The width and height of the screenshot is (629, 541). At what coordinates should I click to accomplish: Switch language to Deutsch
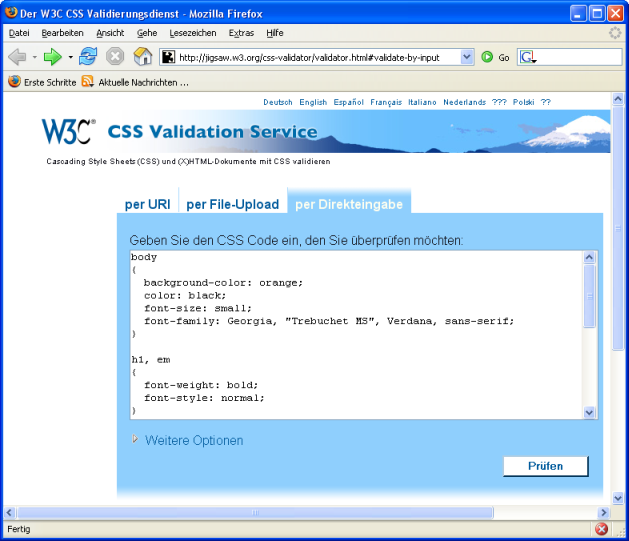278,102
